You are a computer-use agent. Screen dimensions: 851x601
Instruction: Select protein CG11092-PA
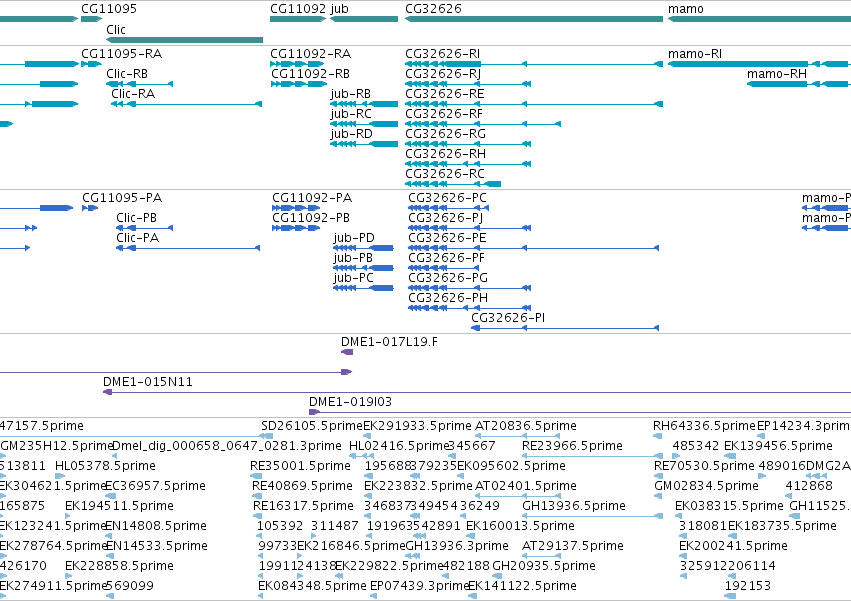pos(296,208)
